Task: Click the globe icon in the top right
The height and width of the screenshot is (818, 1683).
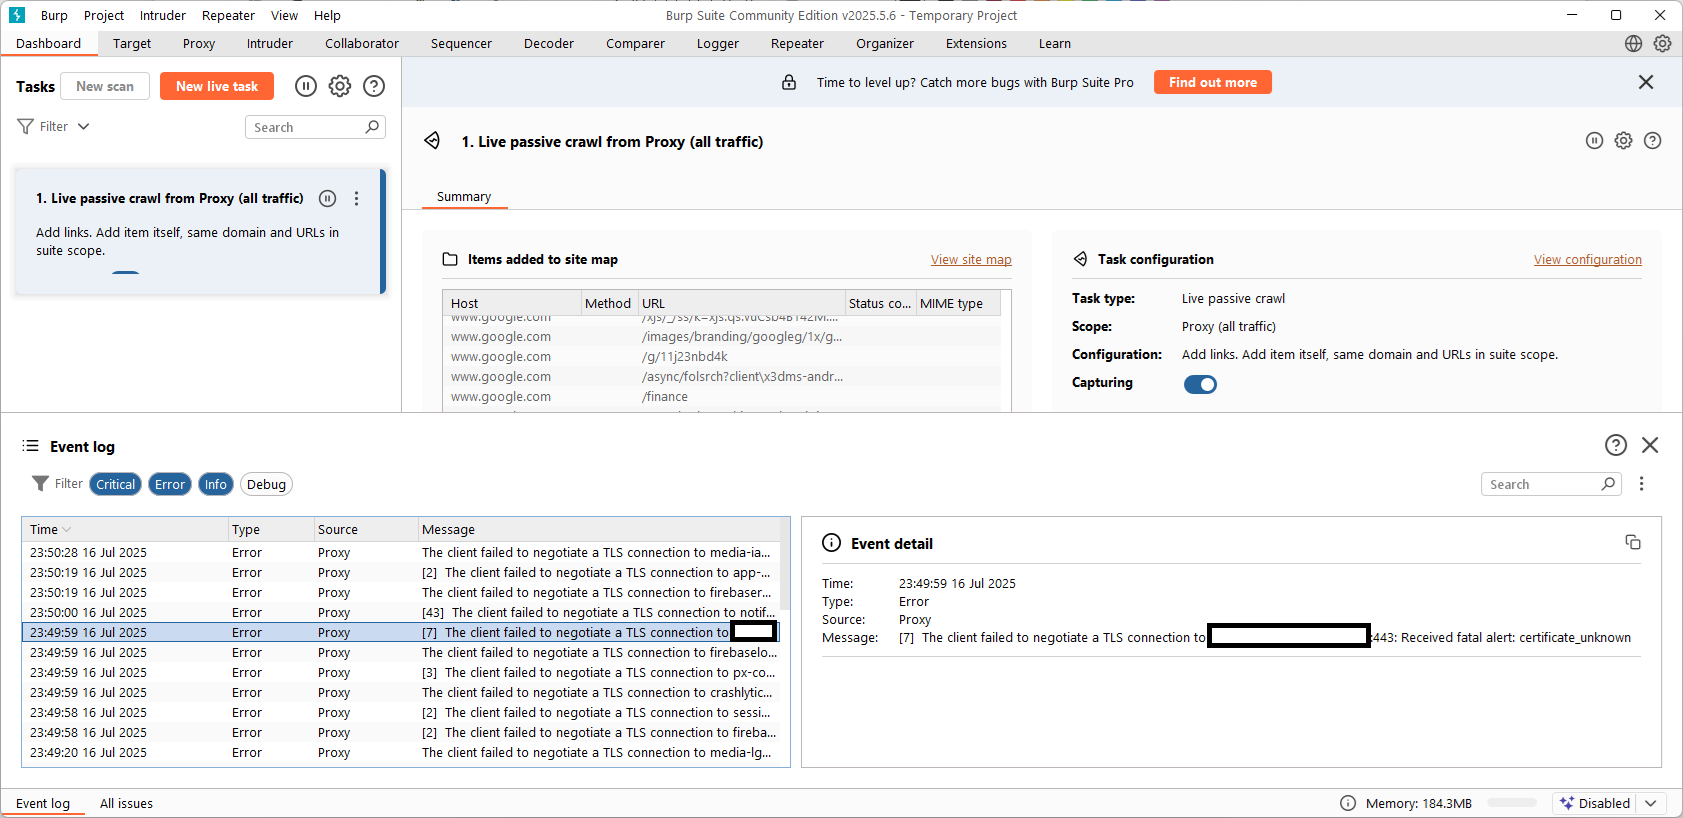Action: coord(1633,43)
